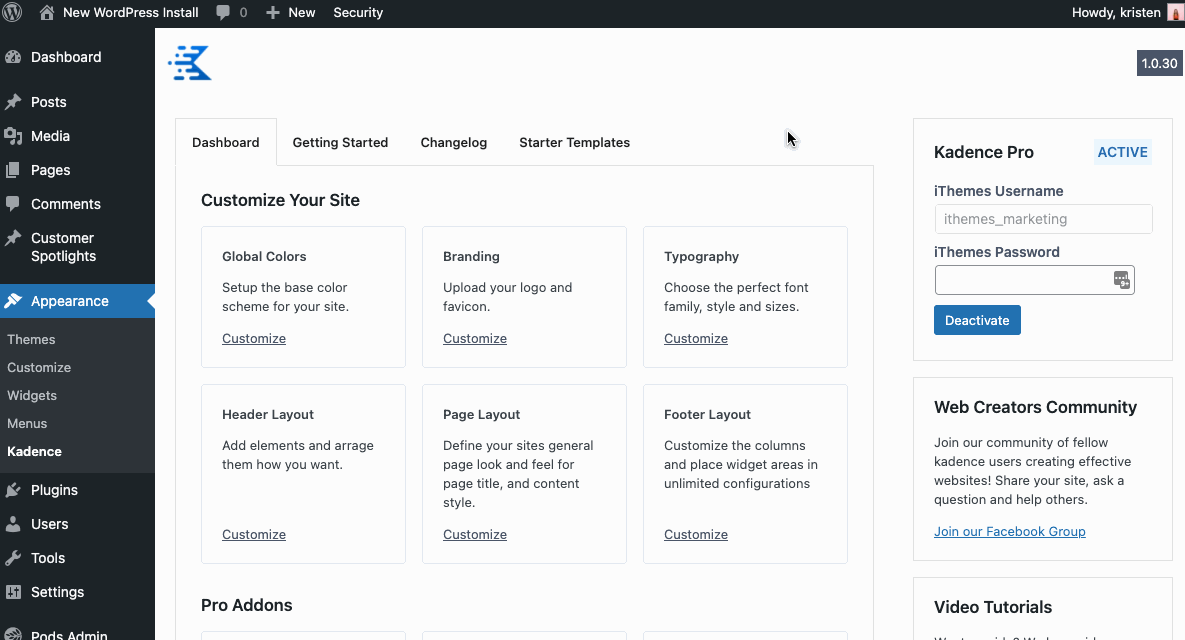Open Posts in the sidebar

click(48, 102)
